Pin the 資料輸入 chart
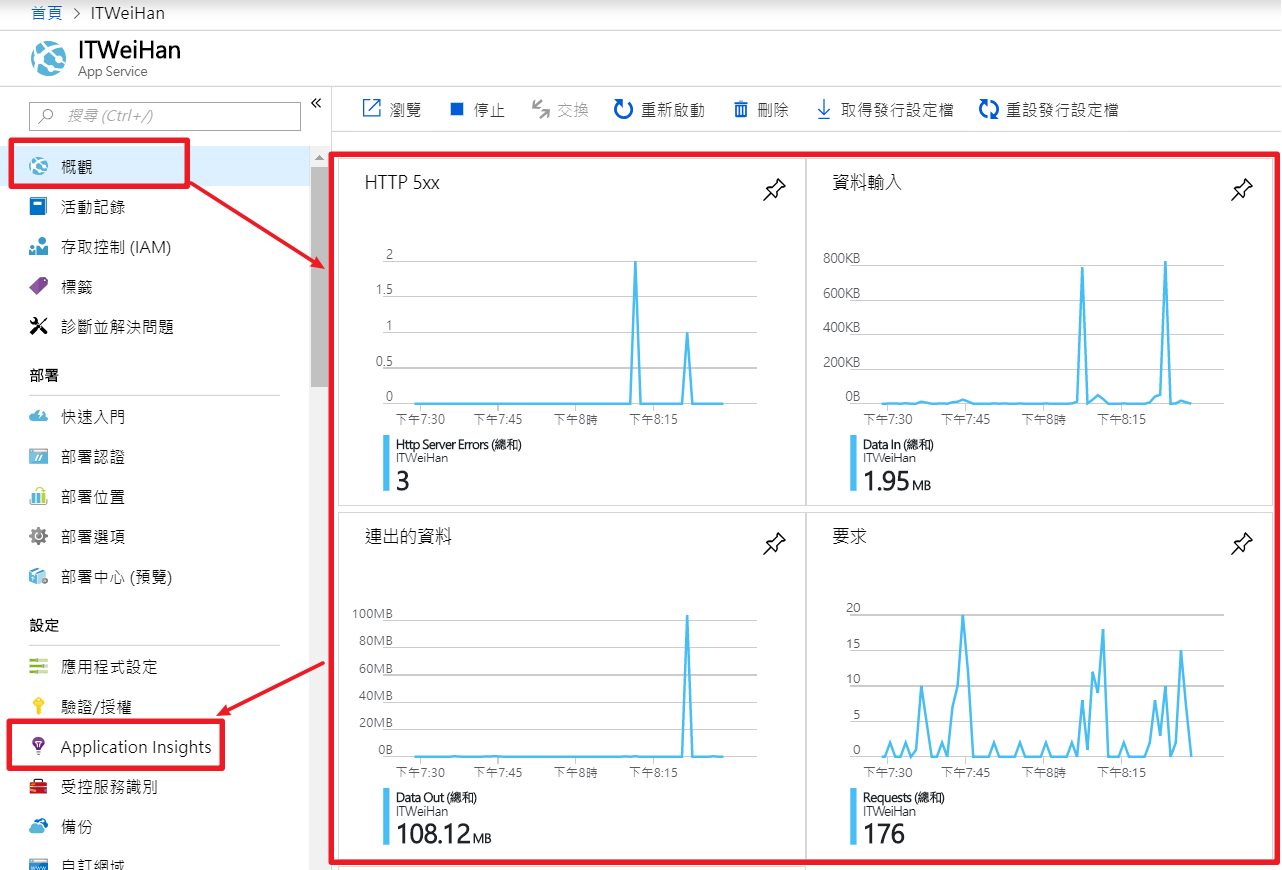This screenshot has height=870, width=1282. [1241, 190]
